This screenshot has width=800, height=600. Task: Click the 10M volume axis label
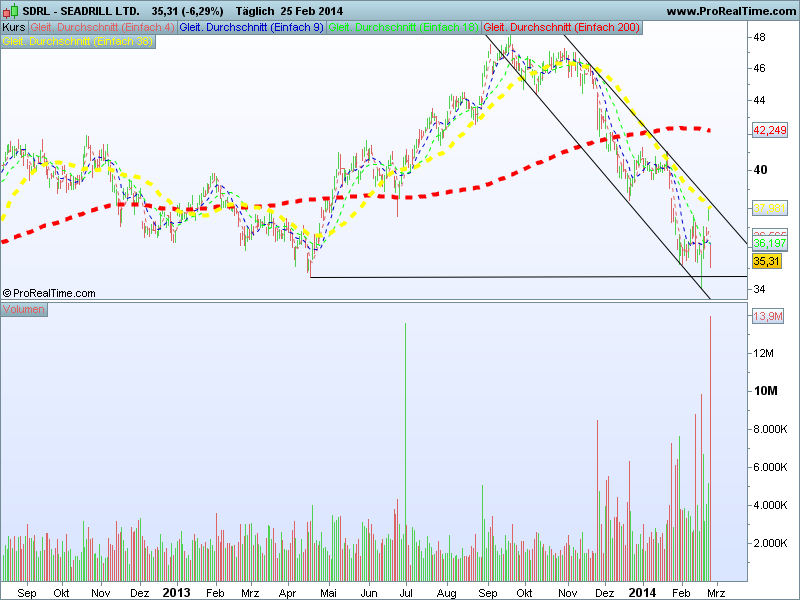pyautogui.click(x=766, y=391)
